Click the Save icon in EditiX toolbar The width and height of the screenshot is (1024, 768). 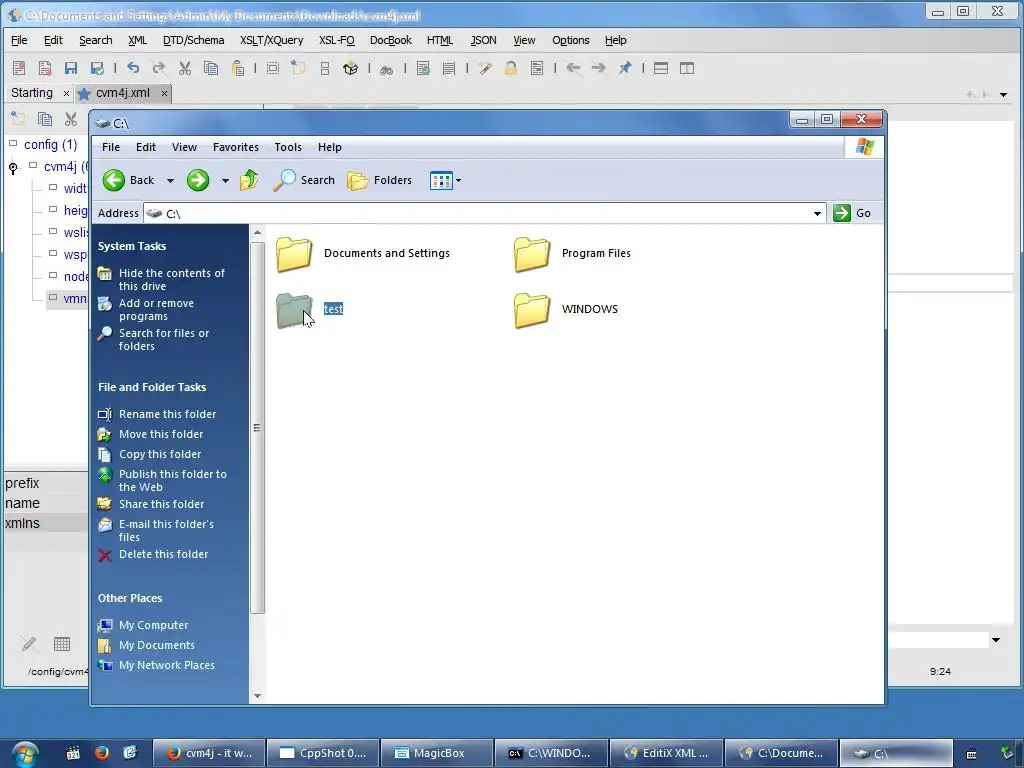point(71,68)
